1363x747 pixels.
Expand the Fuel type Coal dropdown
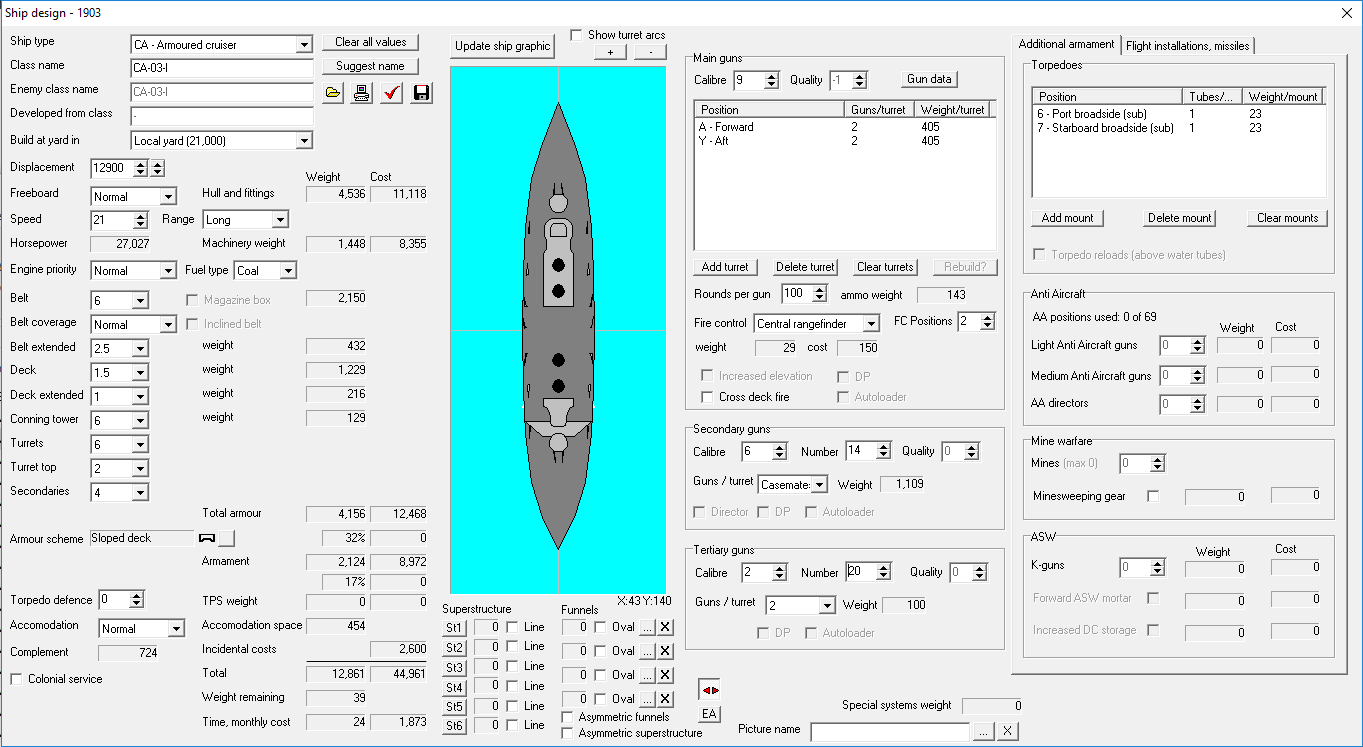click(x=288, y=271)
